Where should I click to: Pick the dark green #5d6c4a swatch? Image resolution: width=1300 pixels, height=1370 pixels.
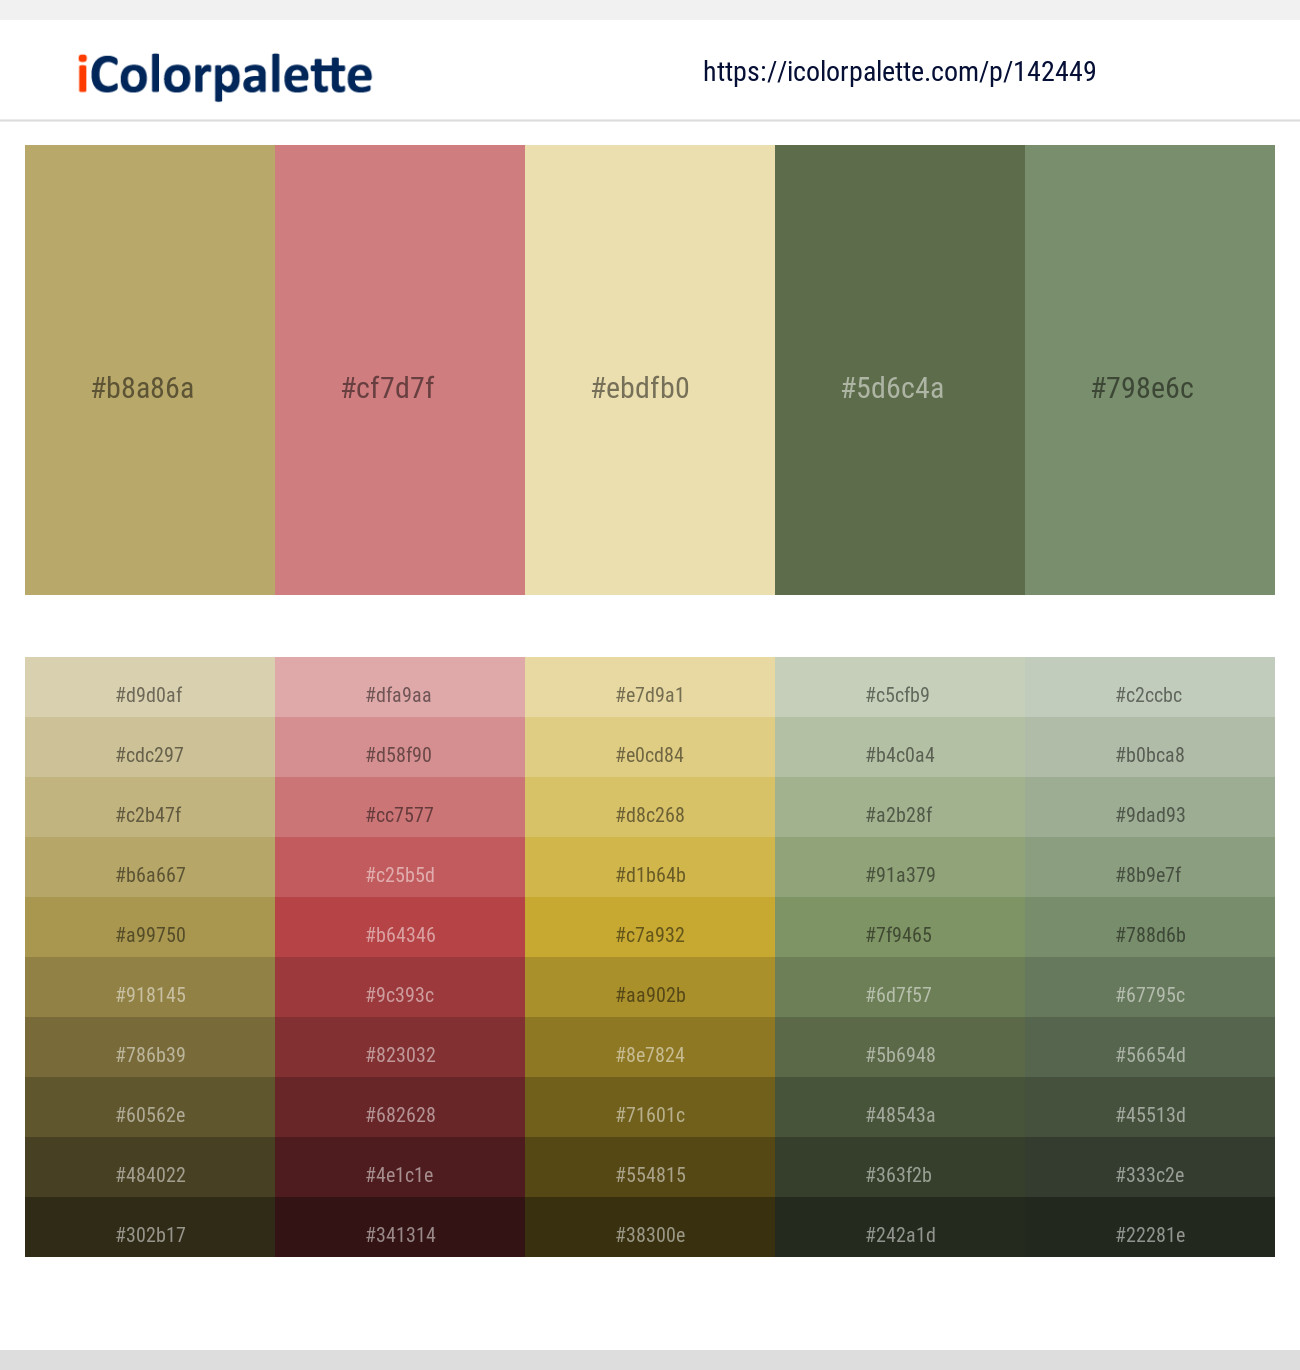900,370
